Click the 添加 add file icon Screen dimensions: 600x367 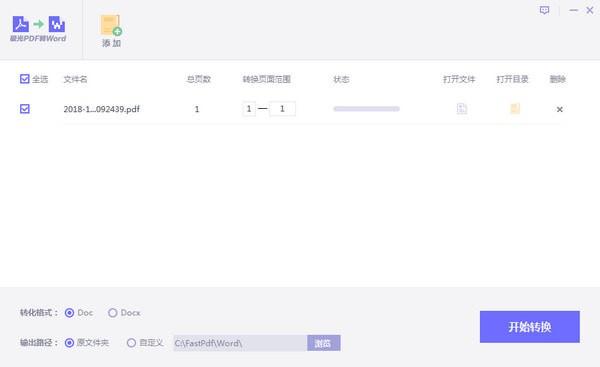pyautogui.click(x=111, y=26)
